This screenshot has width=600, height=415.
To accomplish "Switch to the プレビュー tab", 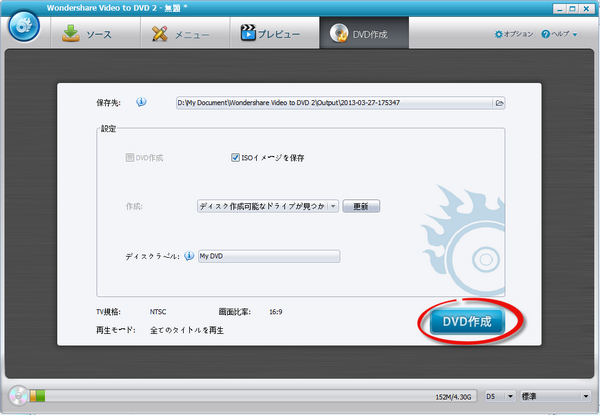I will coord(275,34).
